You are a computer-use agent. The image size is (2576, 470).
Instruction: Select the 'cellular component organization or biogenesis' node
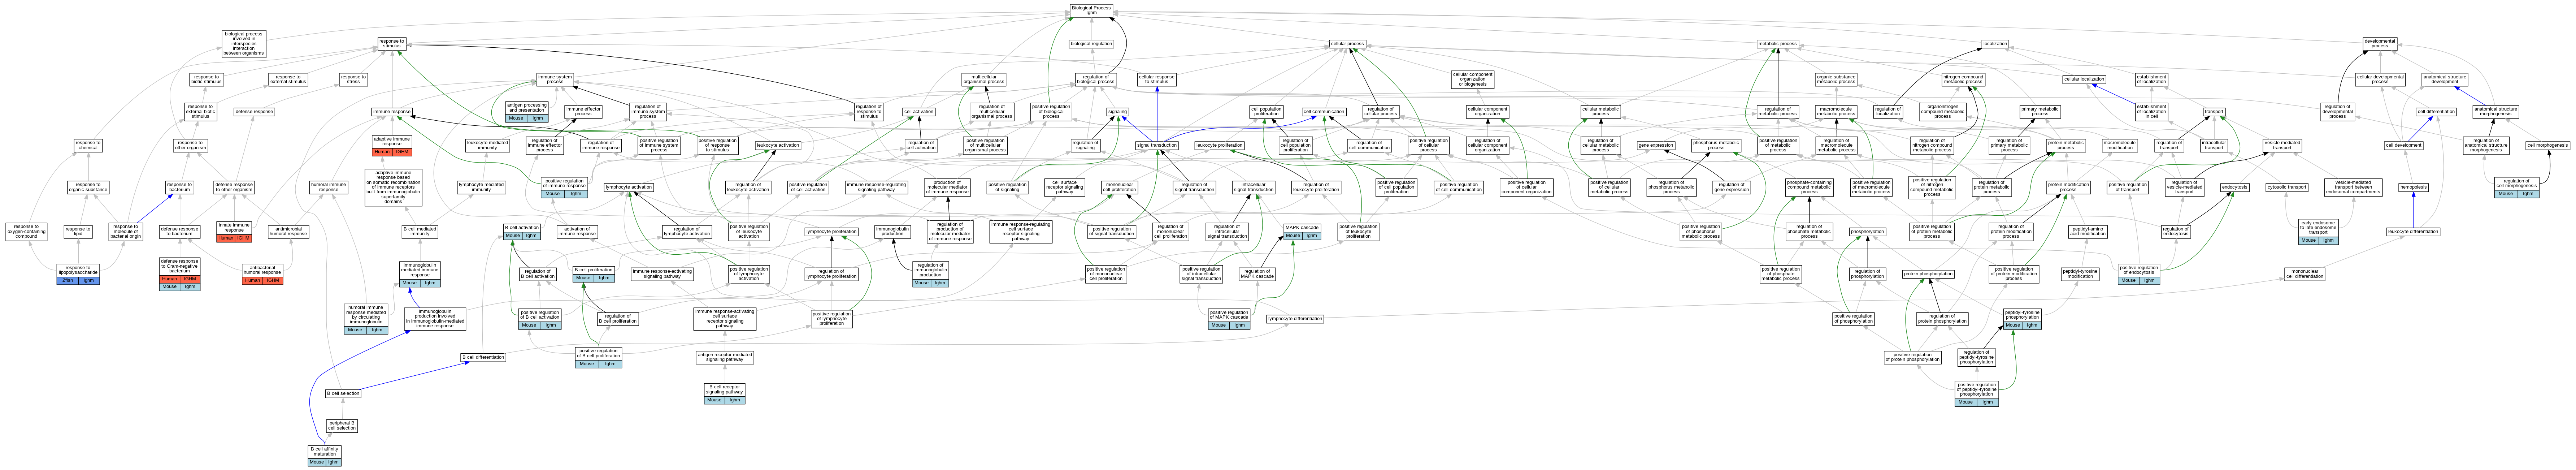click(1473, 79)
